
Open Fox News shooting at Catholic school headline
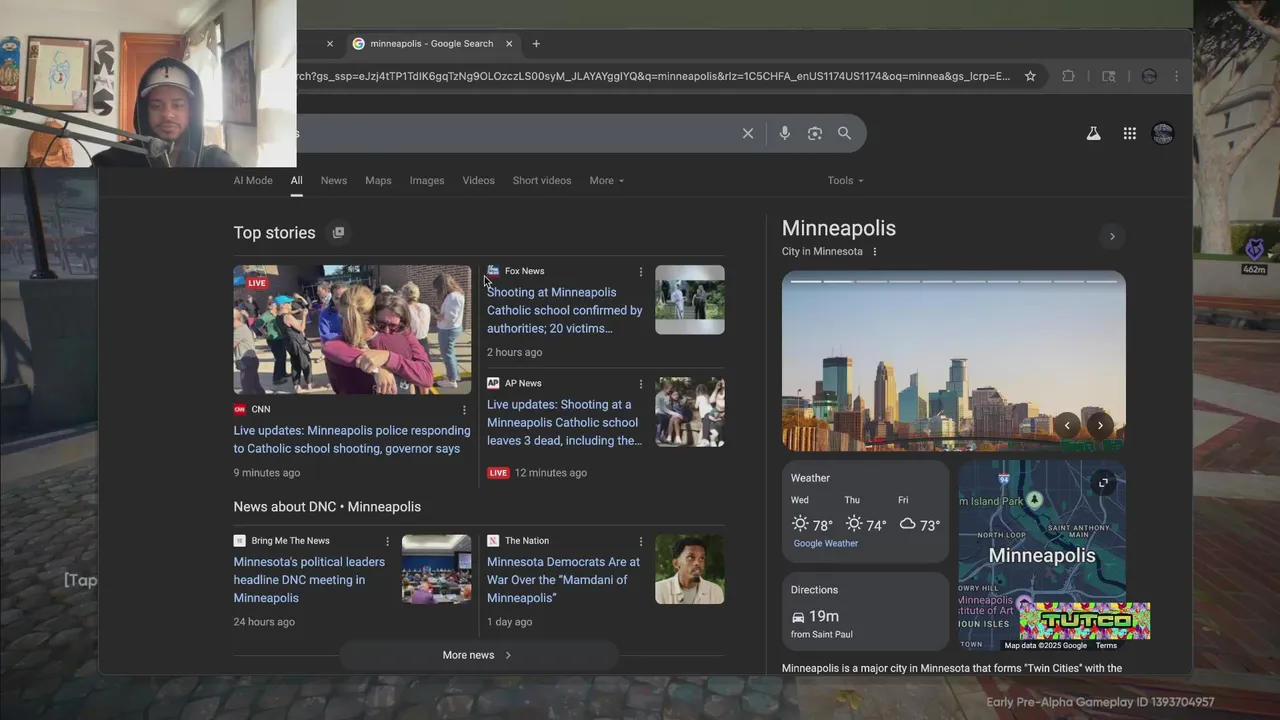click(565, 310)
